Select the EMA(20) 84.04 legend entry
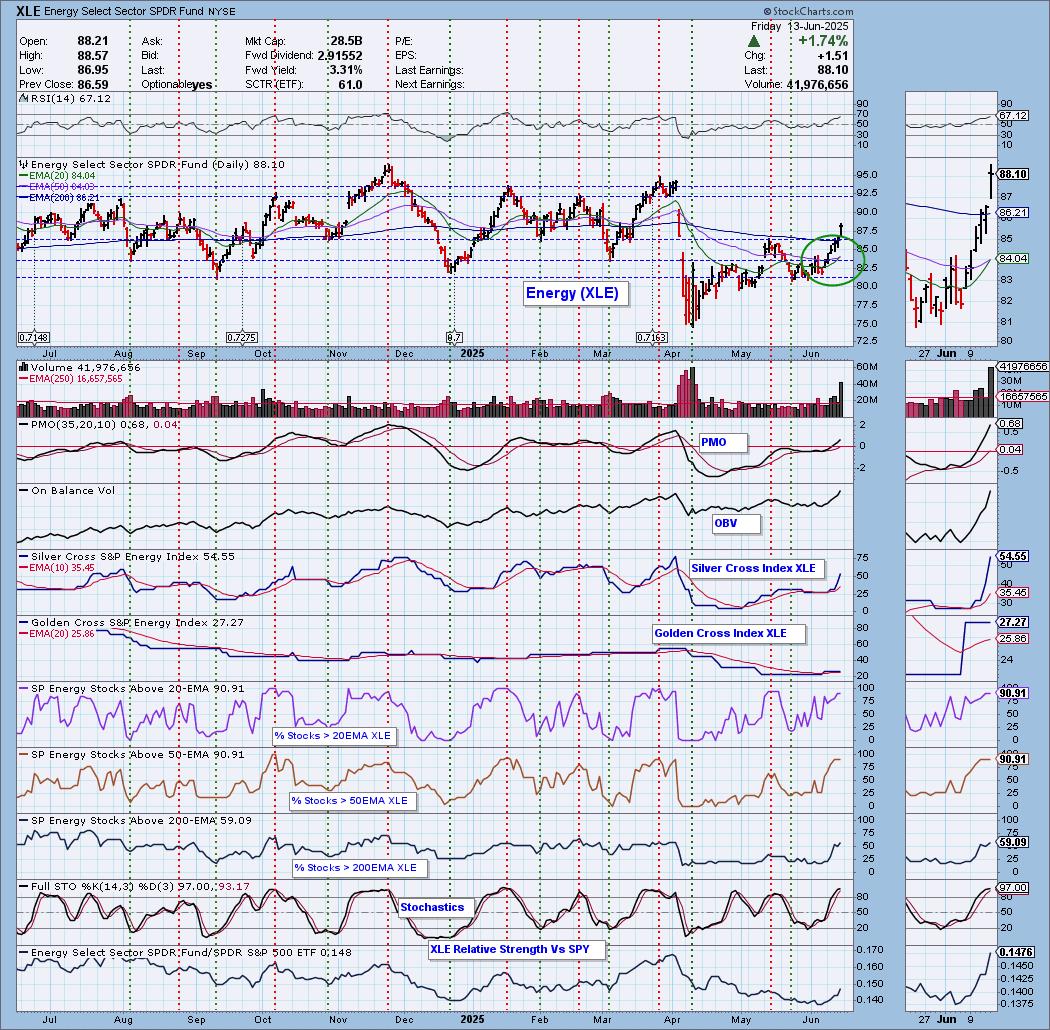The height and width of the screenshot is (1030, 1050). point(57,175)
